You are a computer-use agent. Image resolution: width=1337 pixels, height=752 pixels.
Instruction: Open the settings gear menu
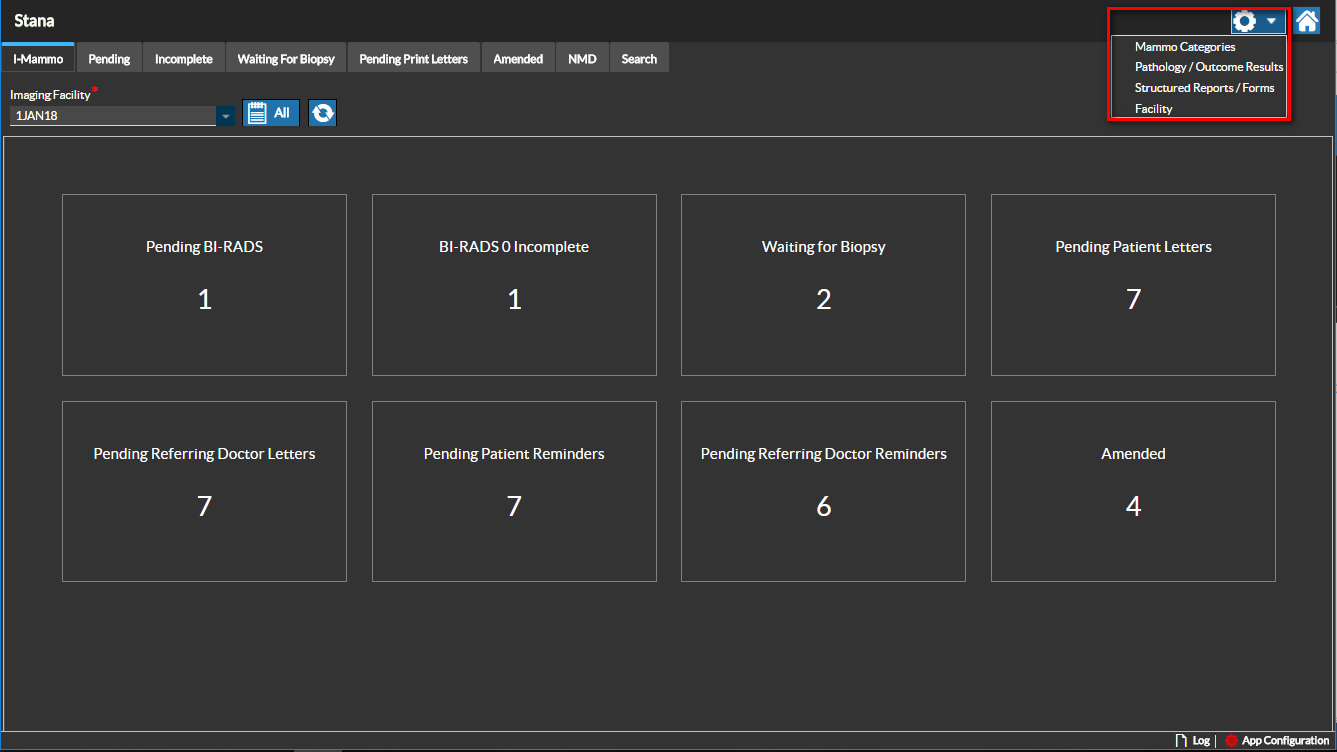[x=1257, y=21]
